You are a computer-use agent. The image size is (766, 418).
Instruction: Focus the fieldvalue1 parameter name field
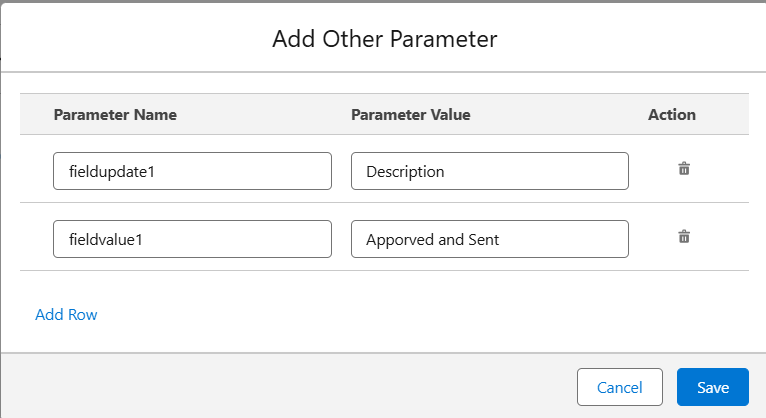coord(192,239)
